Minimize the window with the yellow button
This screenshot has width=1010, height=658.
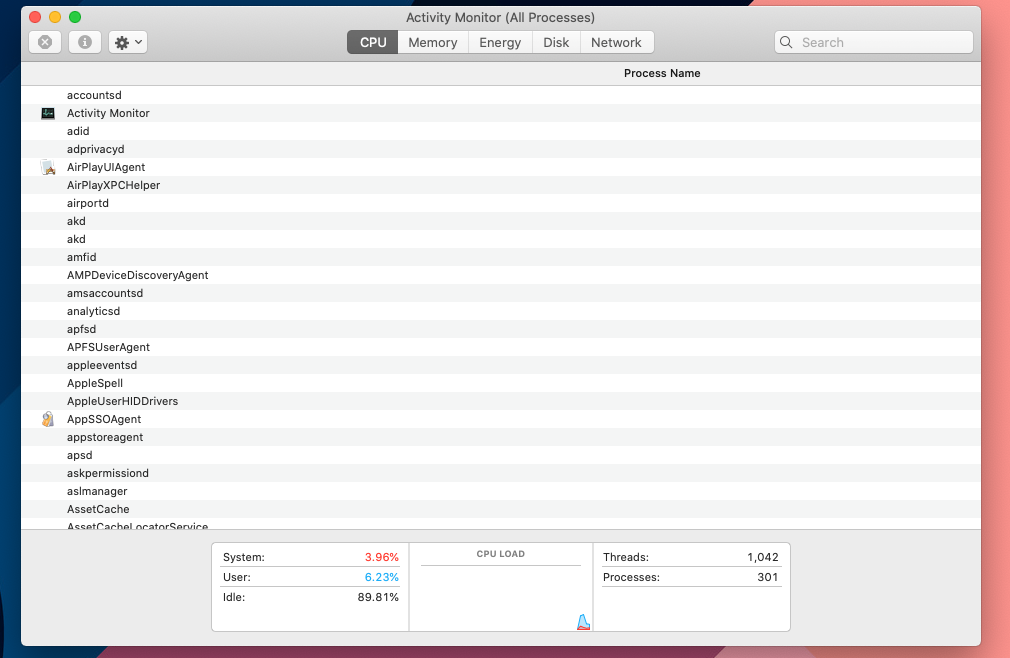click(x=55, y=17)
